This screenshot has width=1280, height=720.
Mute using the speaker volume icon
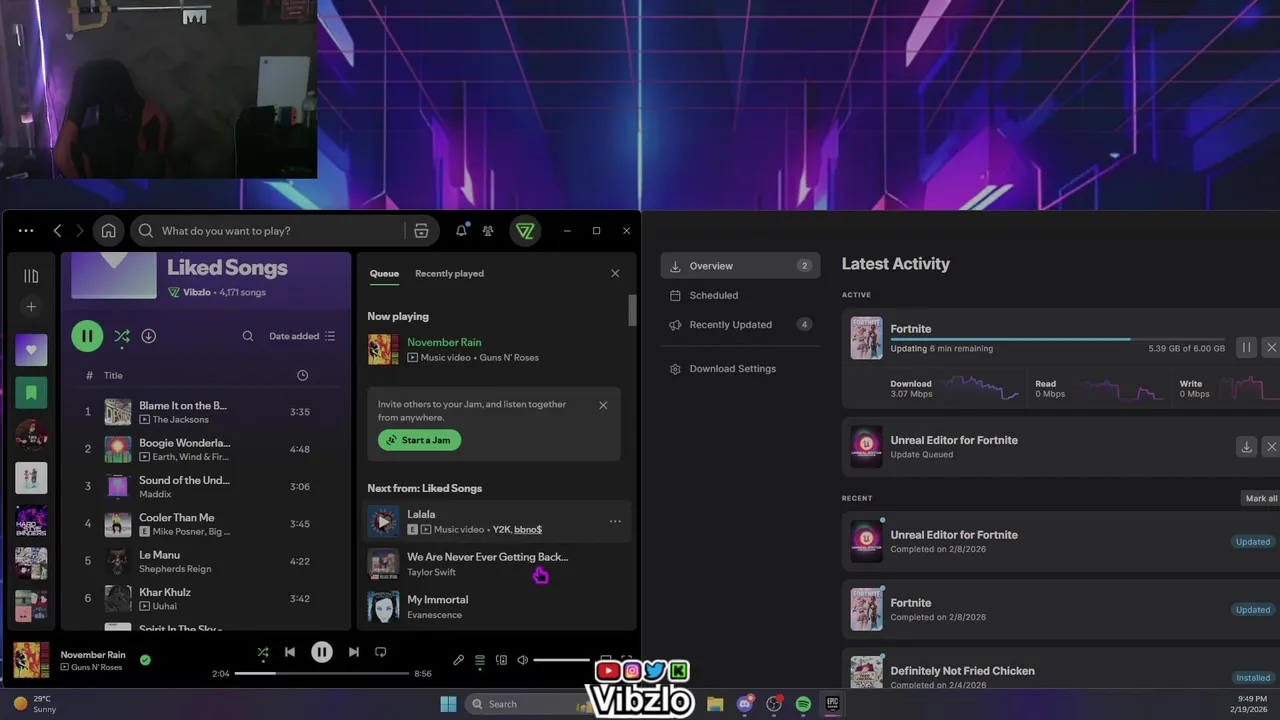pos(522,660)
